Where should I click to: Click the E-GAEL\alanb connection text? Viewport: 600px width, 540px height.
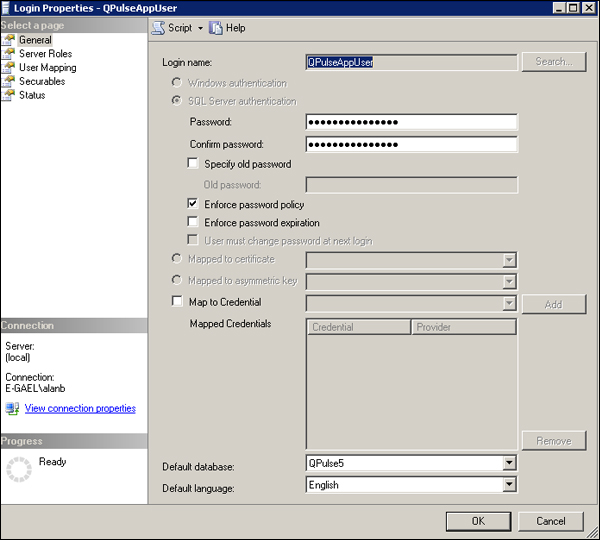pyautogui.click(x=35, y=388)
